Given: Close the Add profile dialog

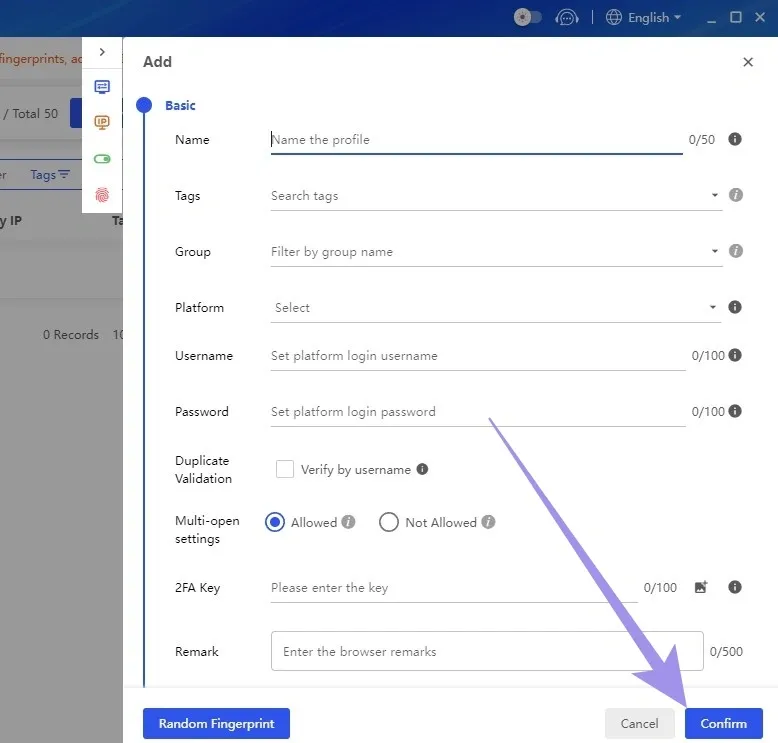Looking at the screenshot, I should (x=748, y=62).
